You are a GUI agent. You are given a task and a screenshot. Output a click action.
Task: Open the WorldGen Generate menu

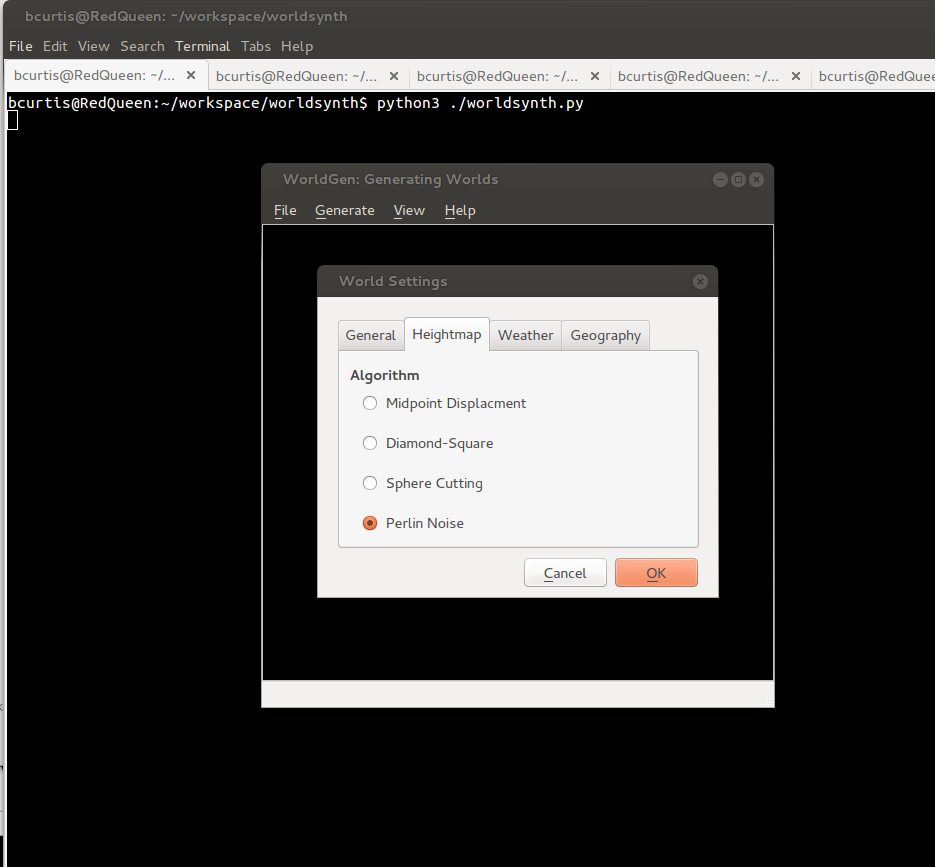tap(344, 210)
